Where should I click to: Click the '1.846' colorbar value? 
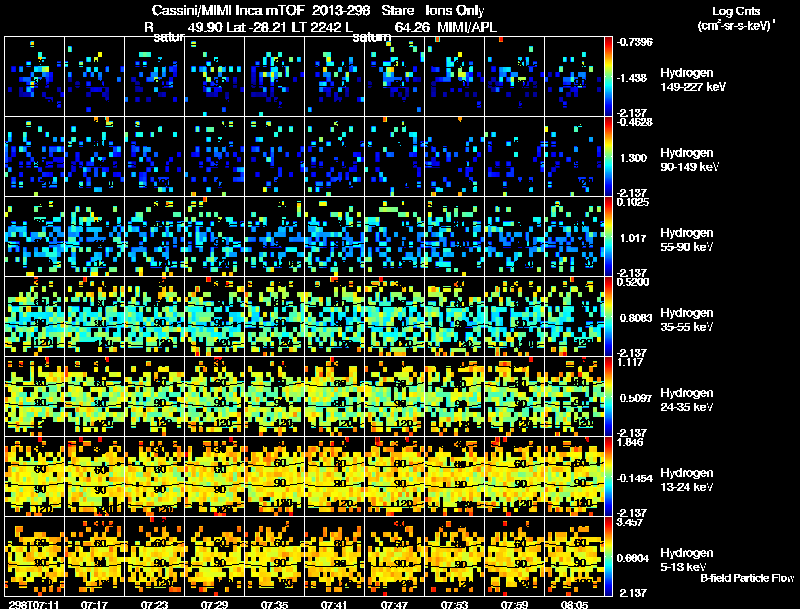[x=630, y=442]
